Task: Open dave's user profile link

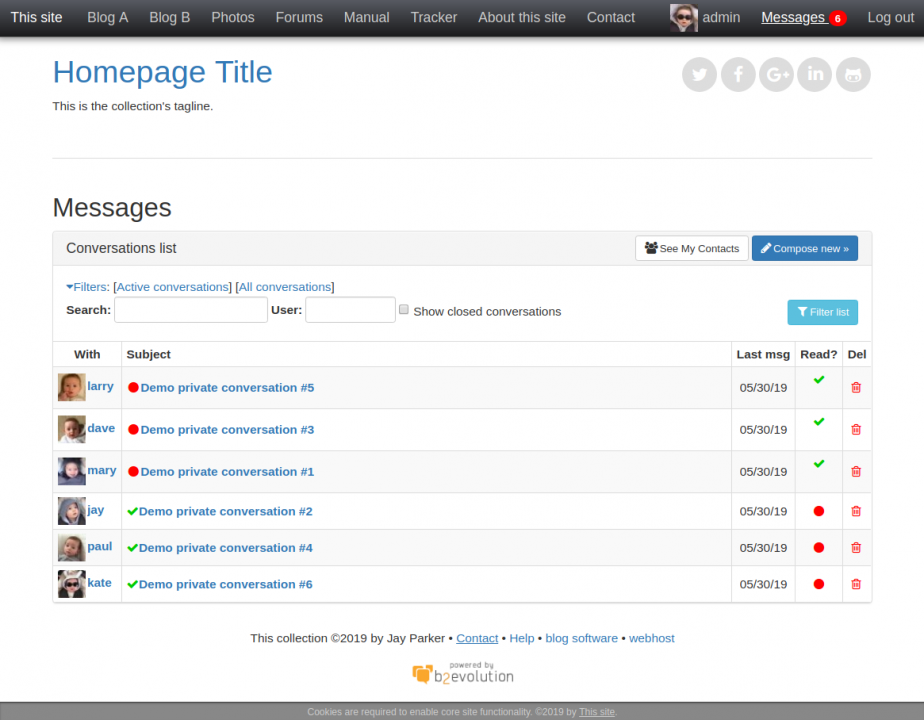Action: click(x=101, y=428)
